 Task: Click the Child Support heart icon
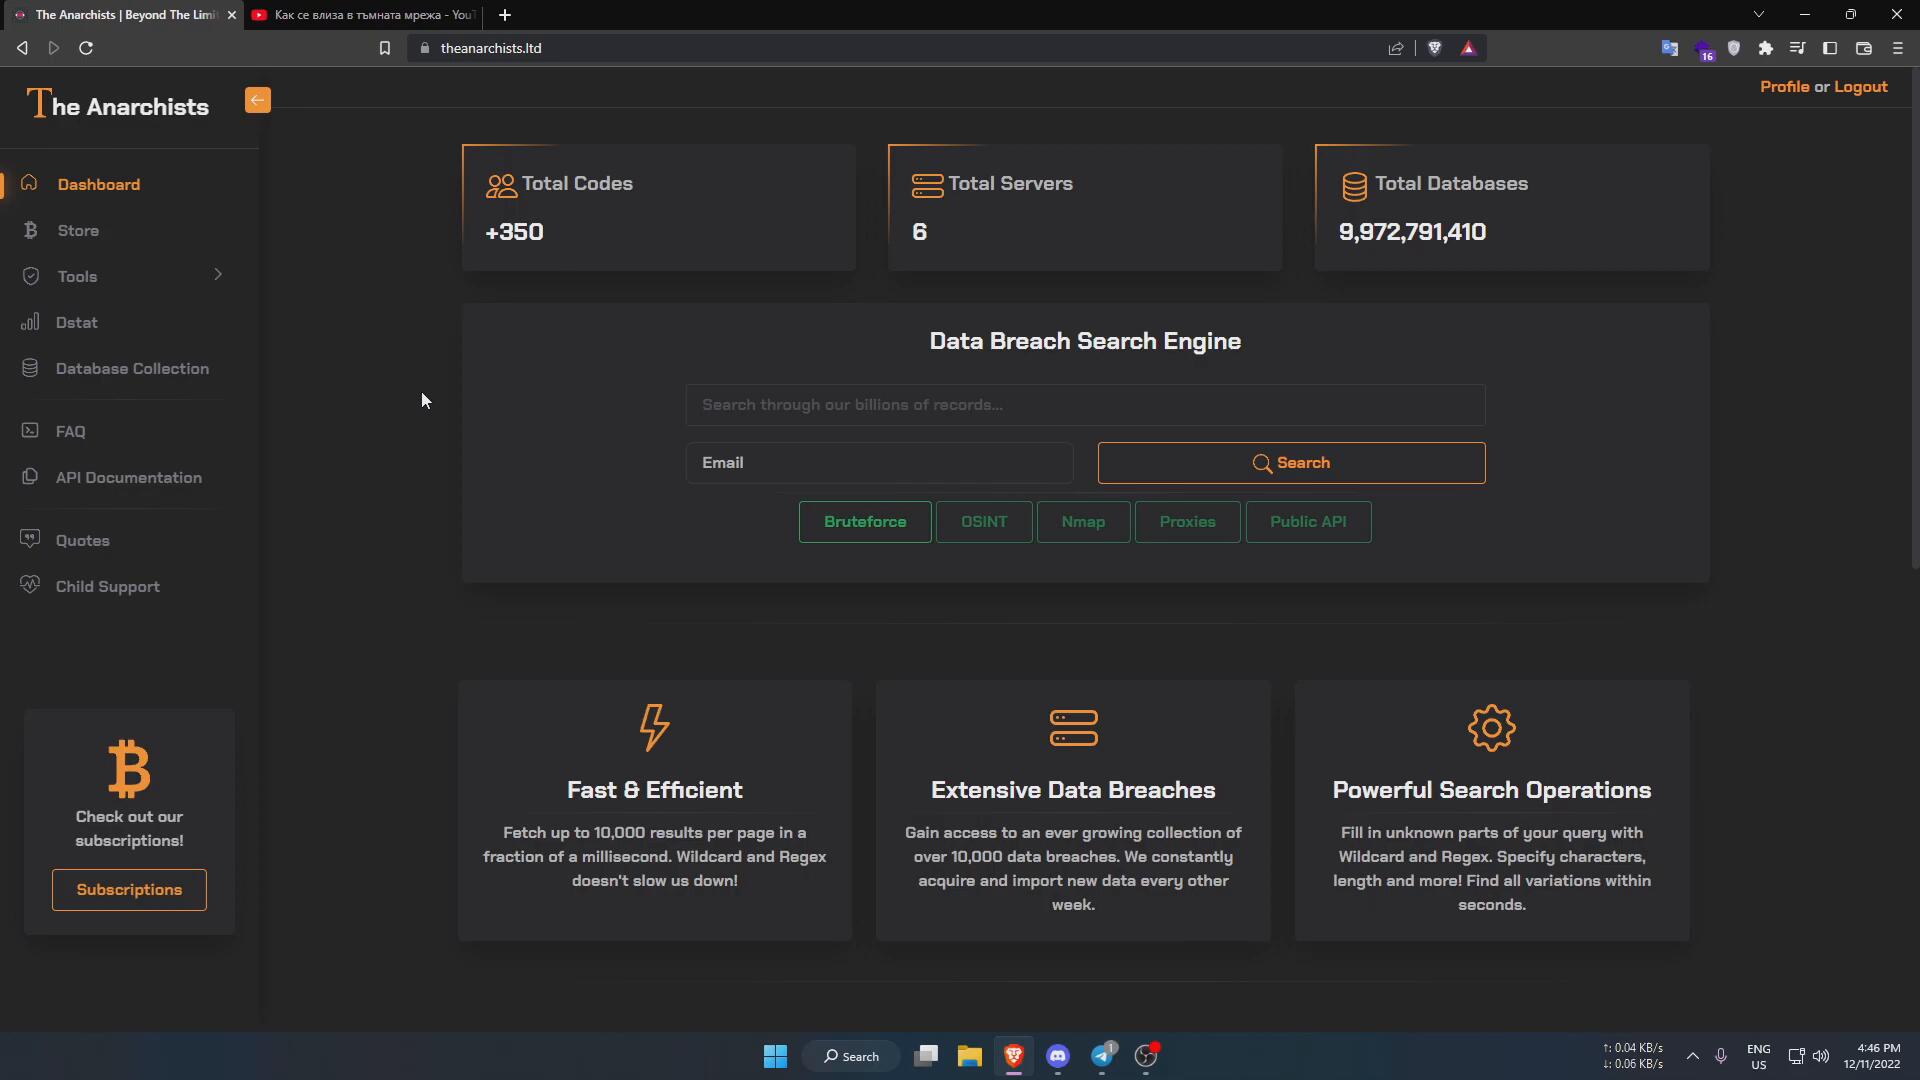[x=30, y=585]
